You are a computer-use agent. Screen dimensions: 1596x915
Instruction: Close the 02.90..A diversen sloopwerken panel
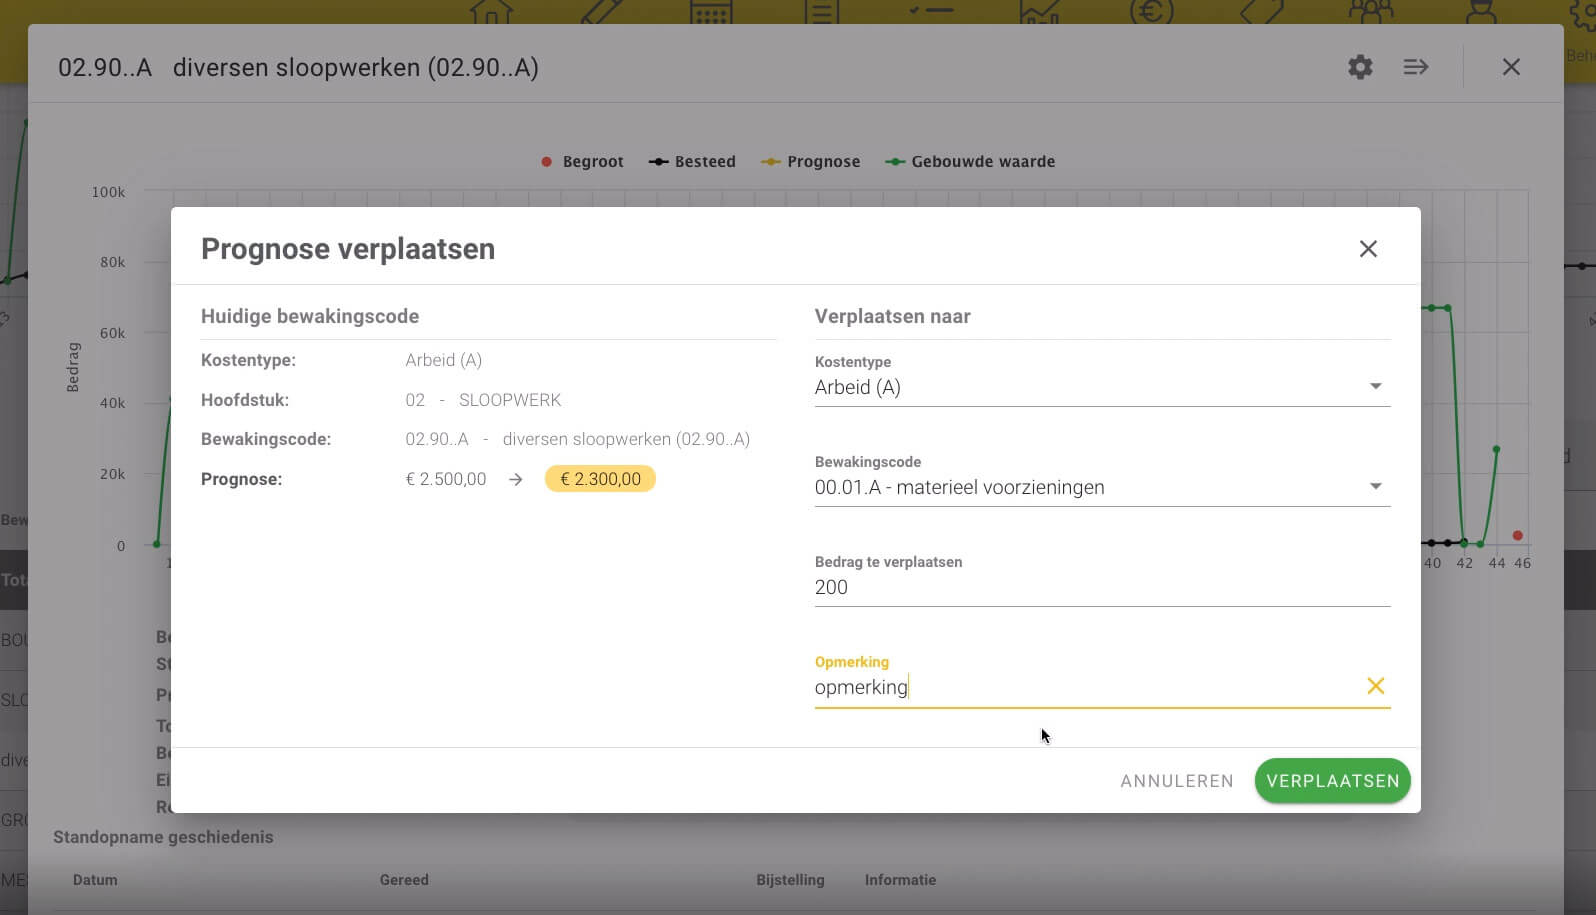coord(1511,67)
